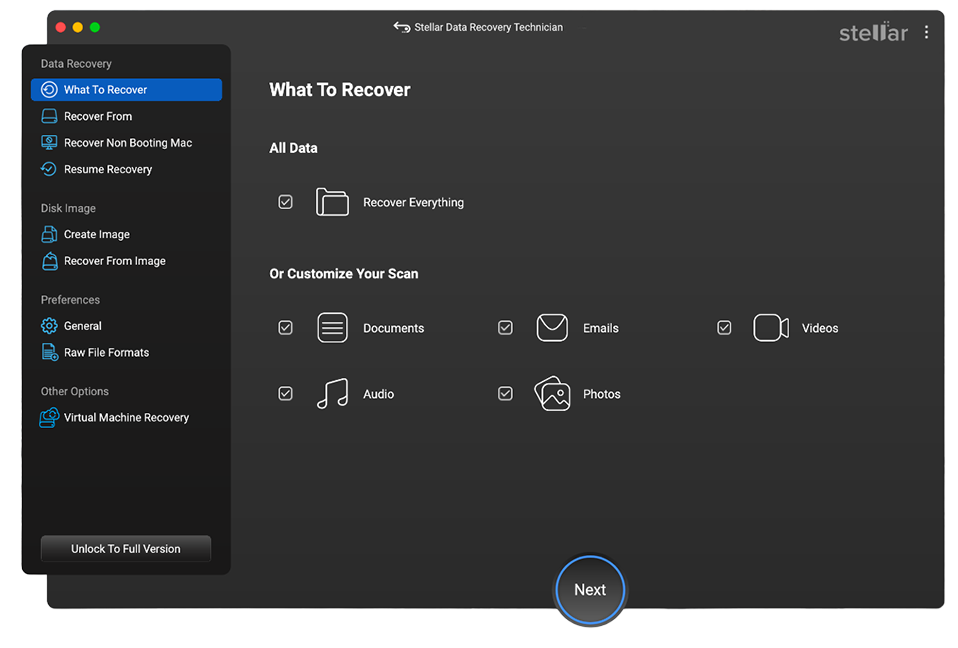
Task: Minimize the window with the yellow button
Action: 78,27
